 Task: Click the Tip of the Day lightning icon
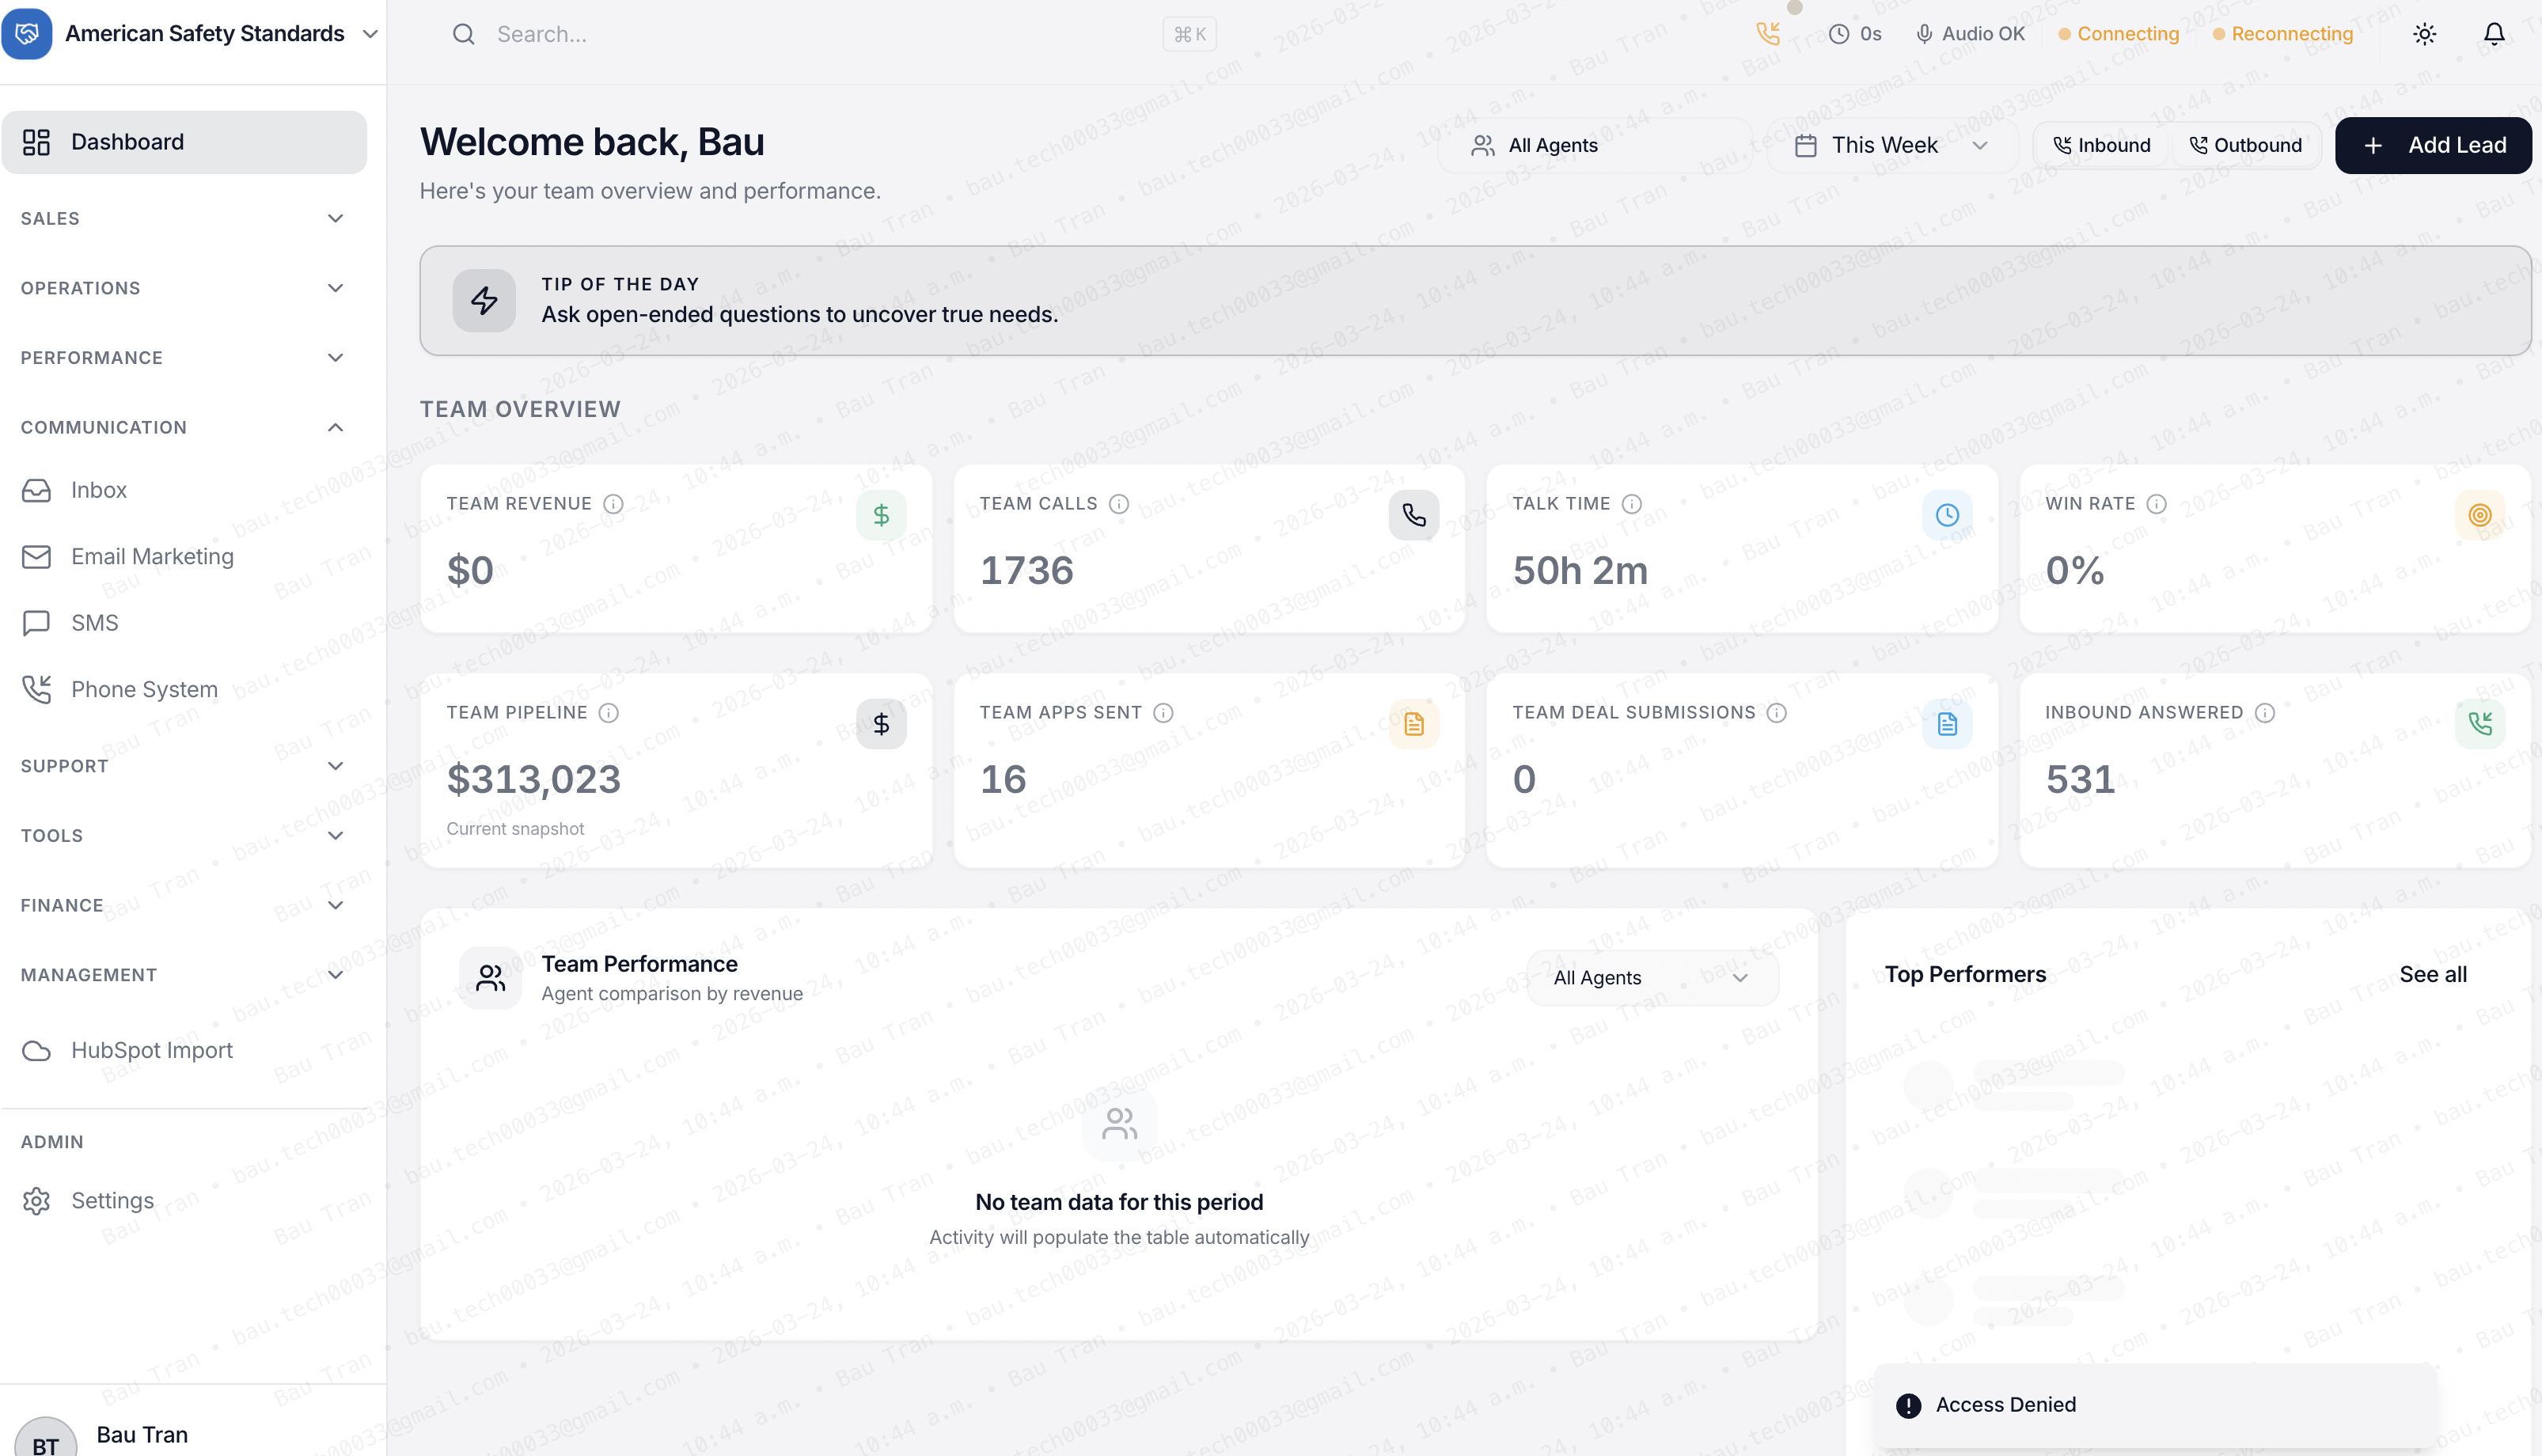(484, 300)
